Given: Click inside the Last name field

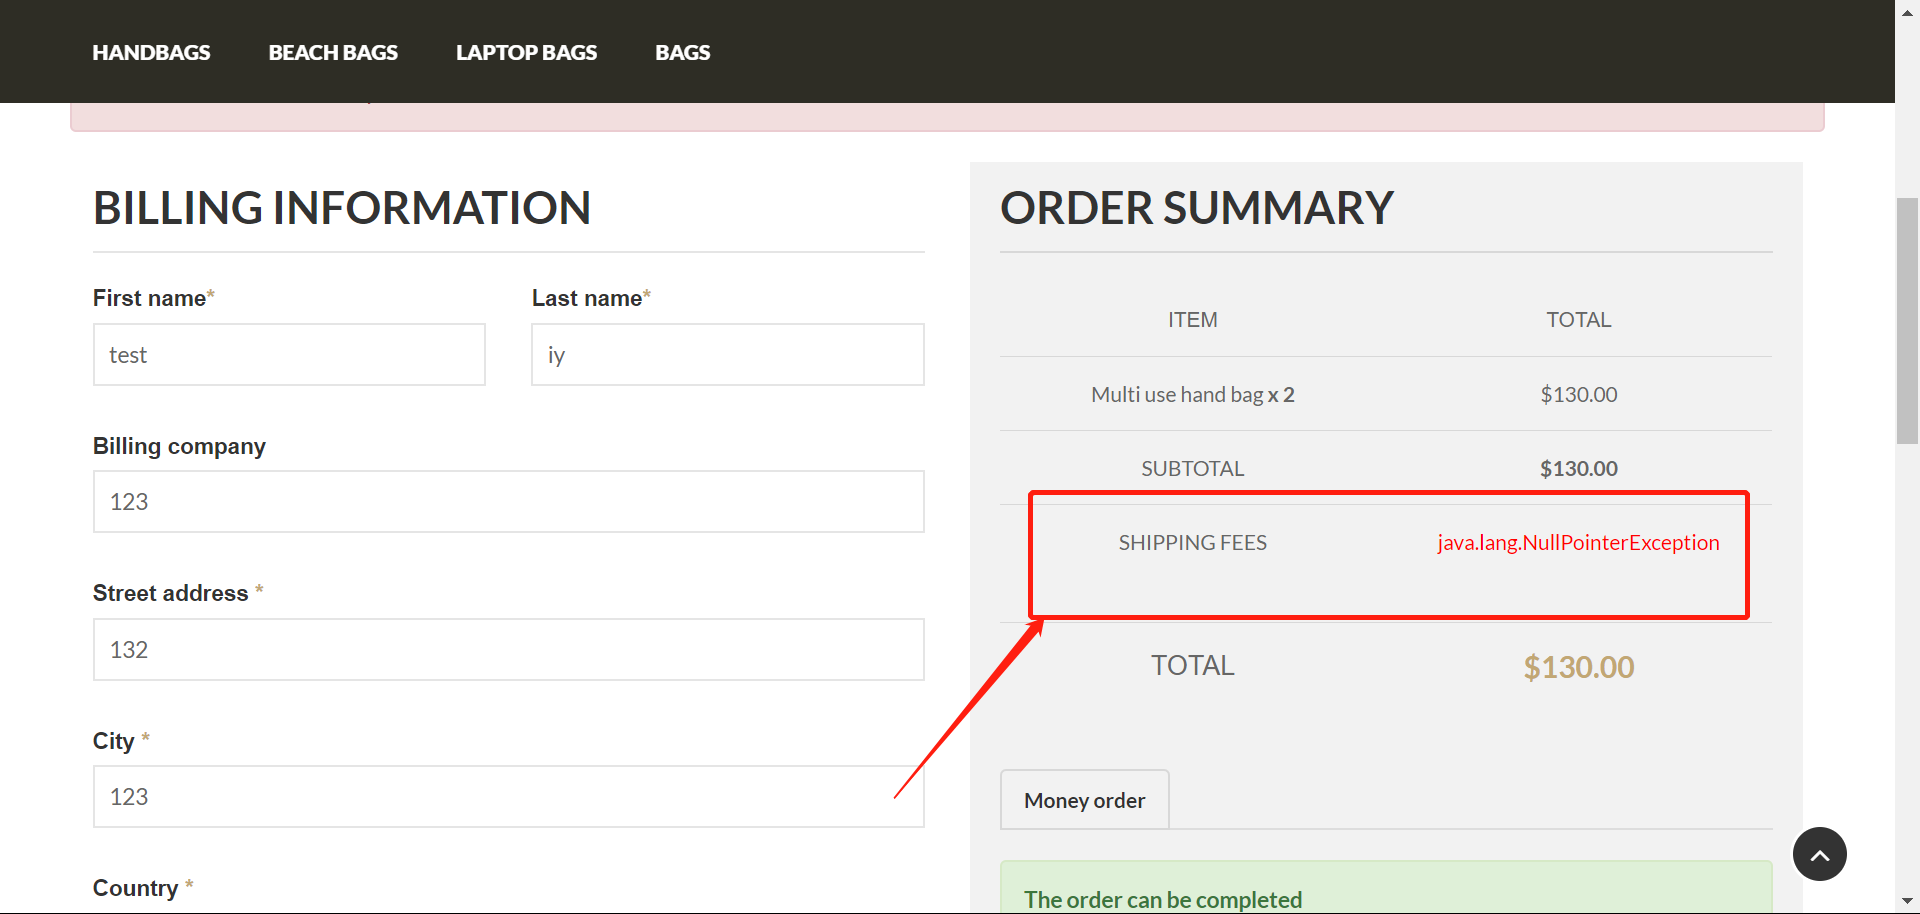Looking at the screenshot, I should tap(727, 354).
